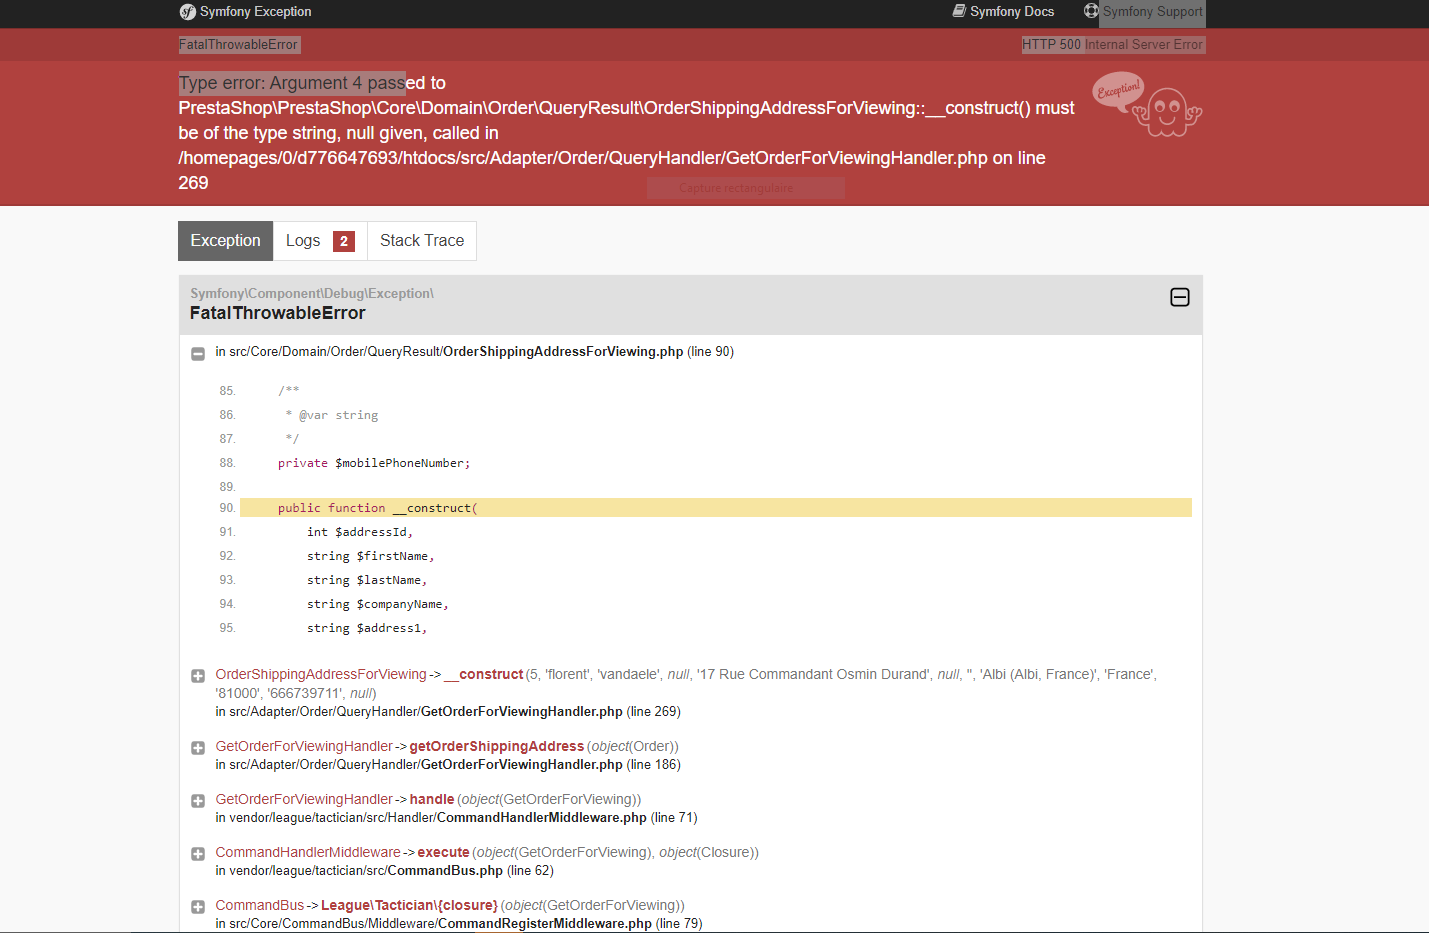Expand the OrderShippingAddressForViewing->__construct trace entry
The width and height of the screenshot is (1429, 933).
(198, 676)
